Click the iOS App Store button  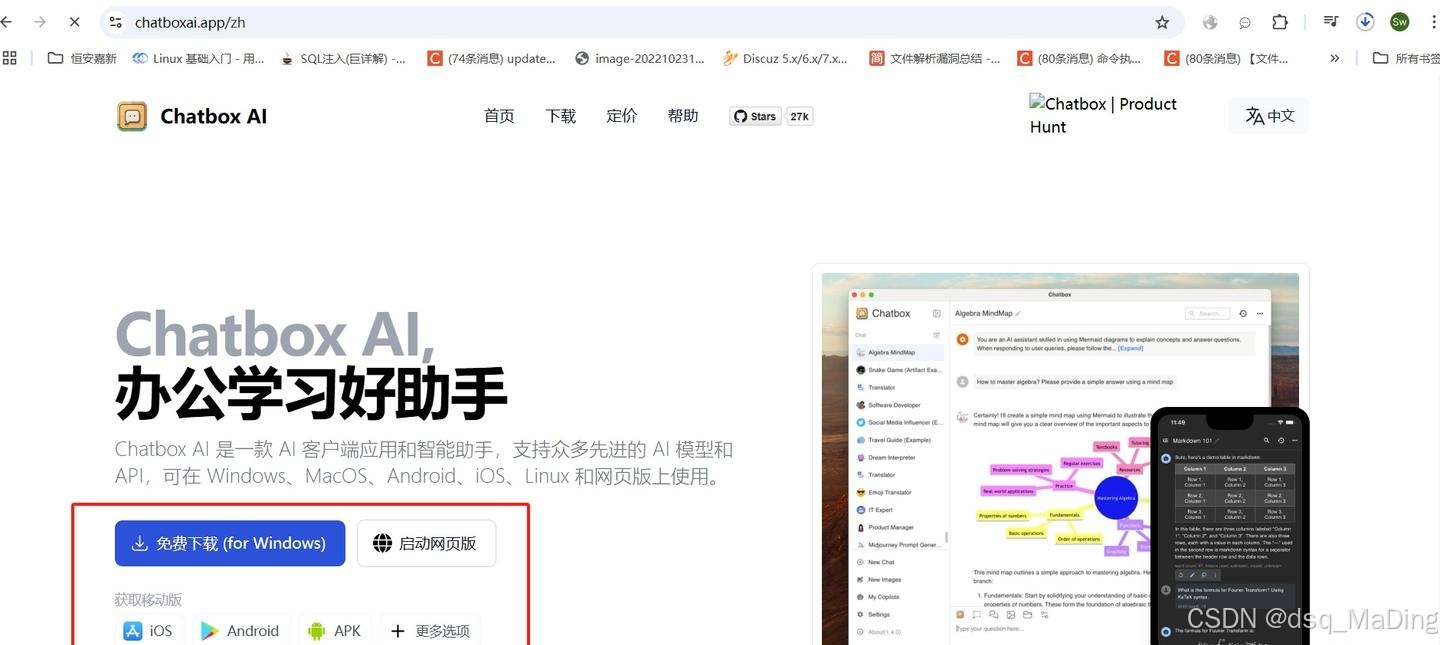[148, 630]
